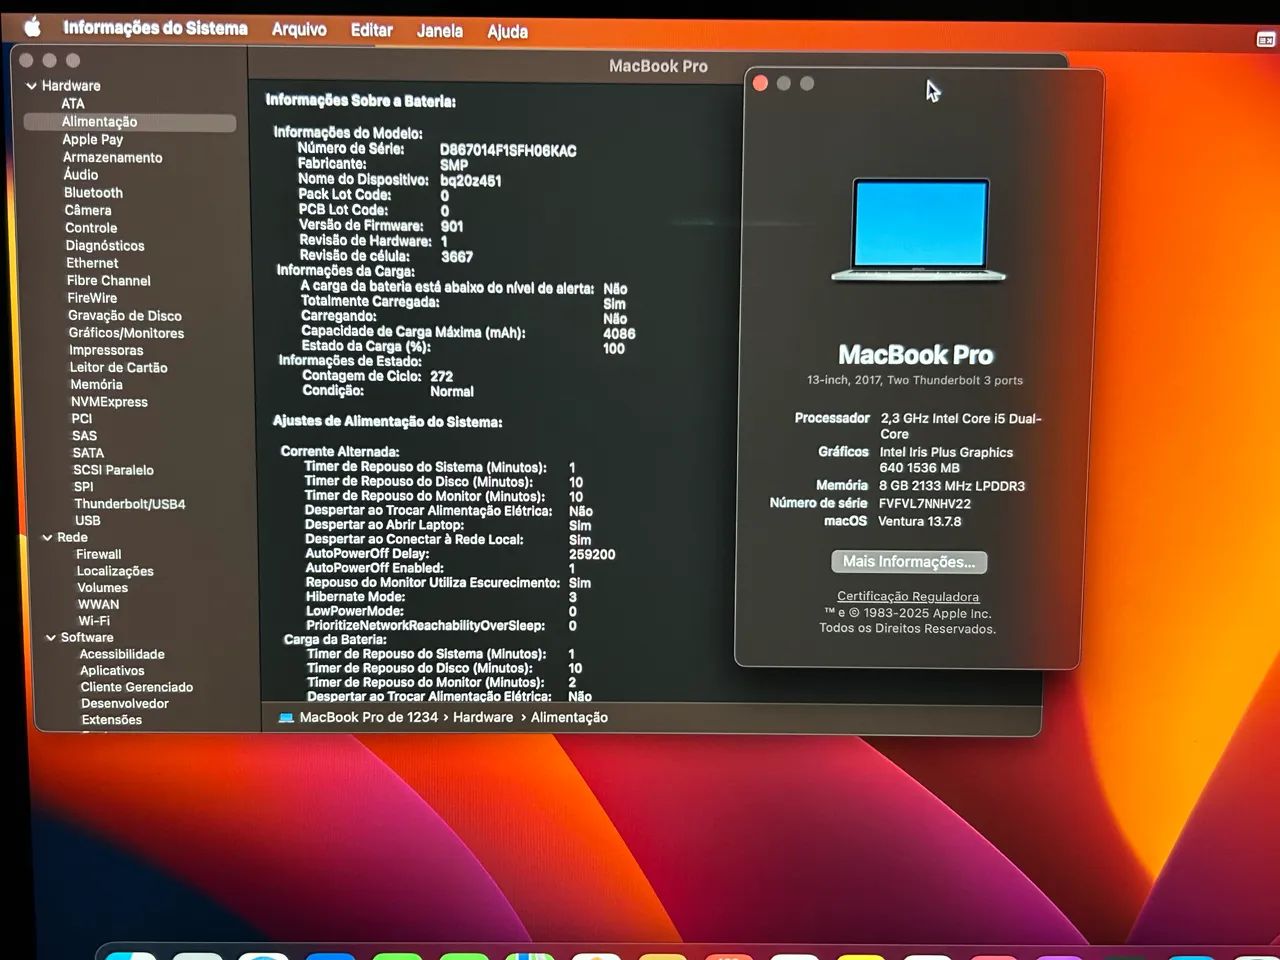Open the Arquivo menu

click(x=299, y=29)
